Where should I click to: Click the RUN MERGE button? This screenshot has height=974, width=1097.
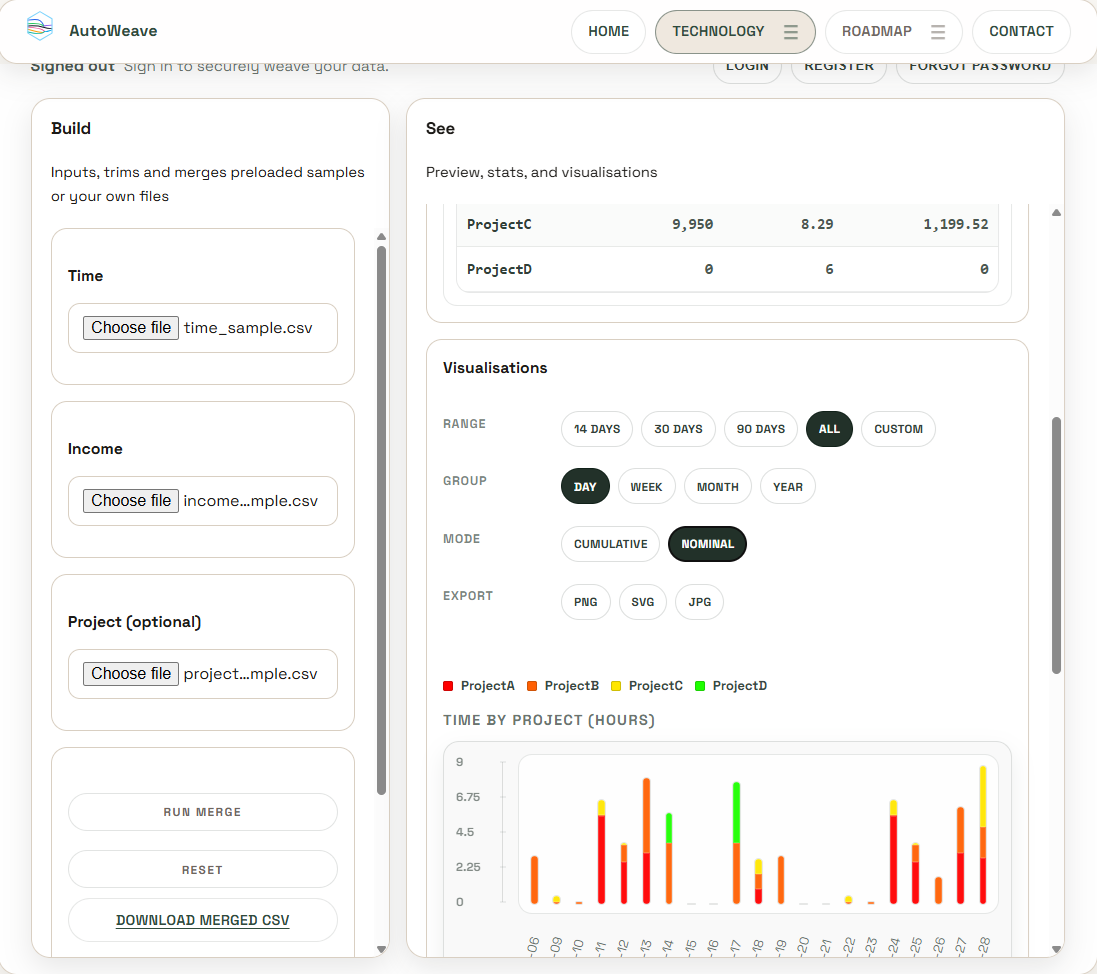click(202, 811)
